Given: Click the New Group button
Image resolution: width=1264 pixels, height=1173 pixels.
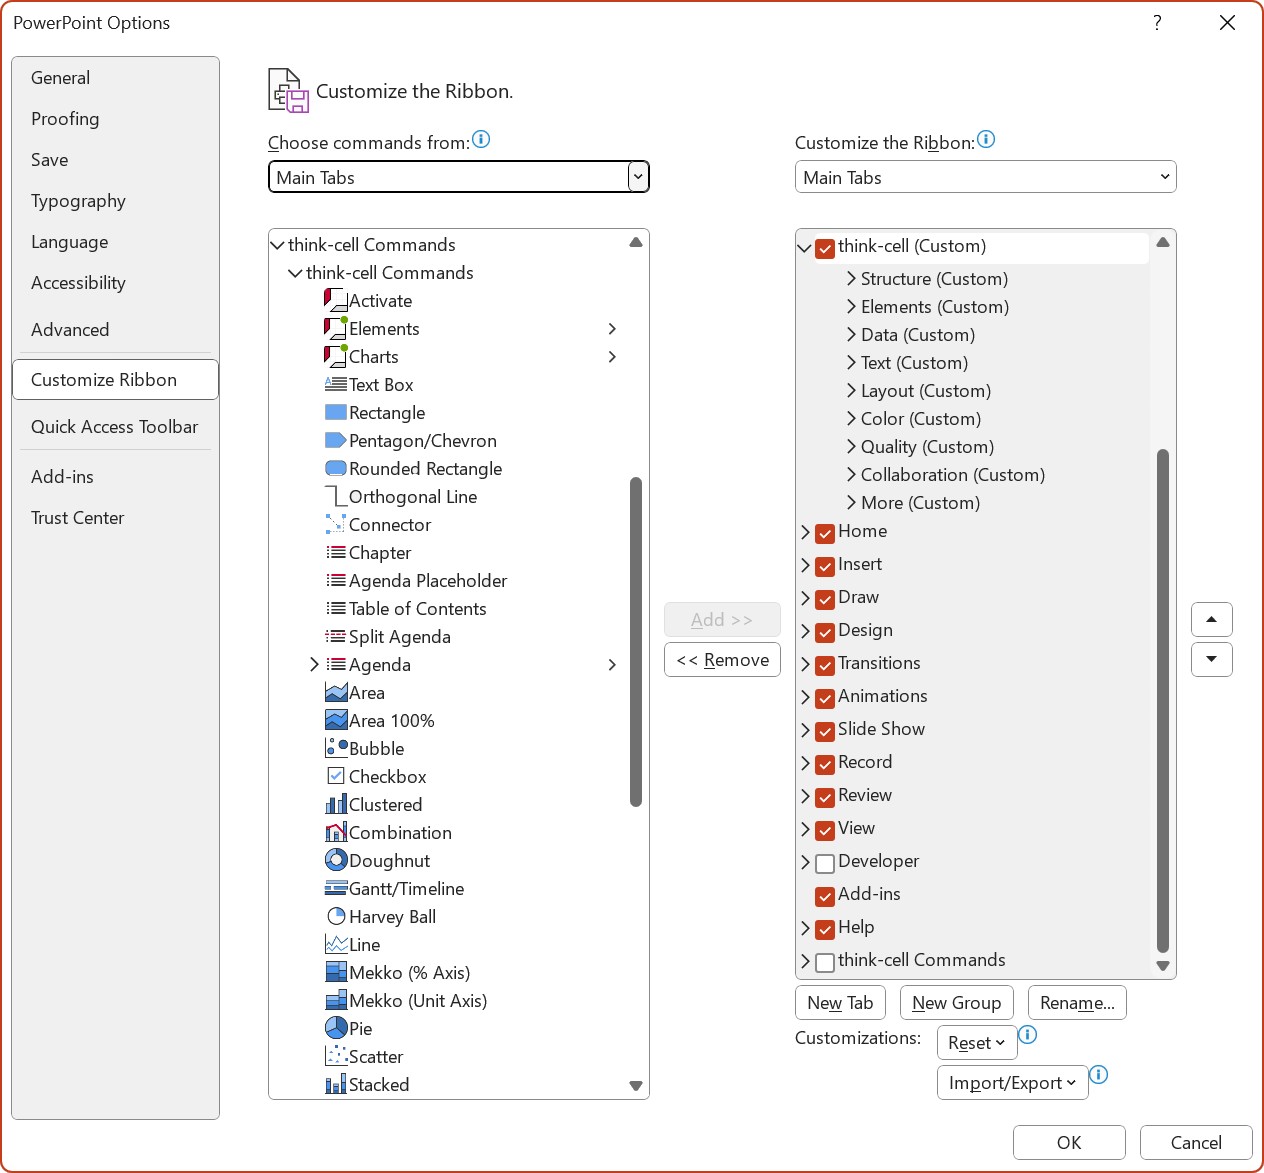Looking at the screenshot, I should coord(956,1002).
